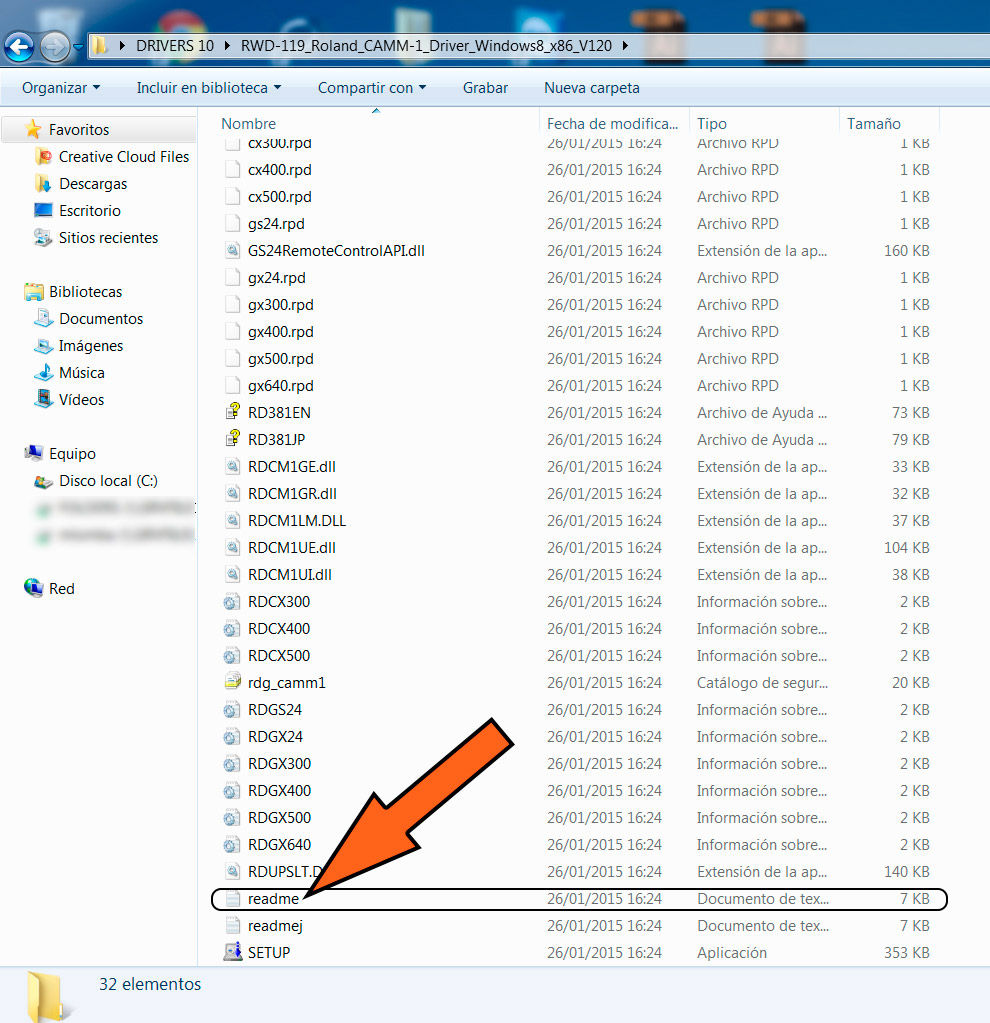Image resolution: width=990 pixels, height=1023 pixels.
Task: Click the back navigation arrow button
Action: click(19, 45)
